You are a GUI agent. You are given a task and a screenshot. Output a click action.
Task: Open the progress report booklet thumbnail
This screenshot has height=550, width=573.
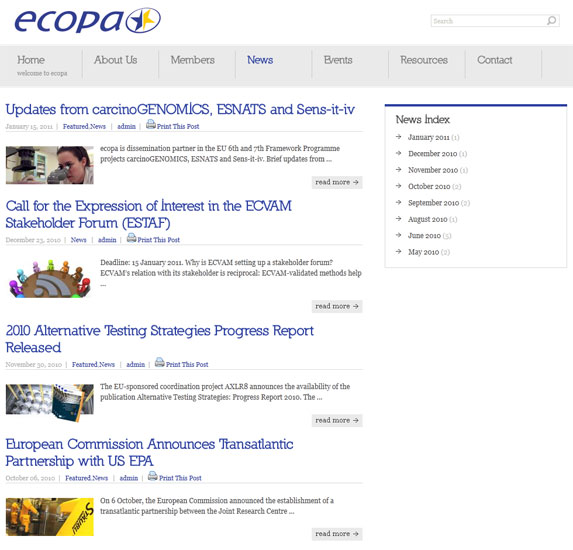point(50,402)
